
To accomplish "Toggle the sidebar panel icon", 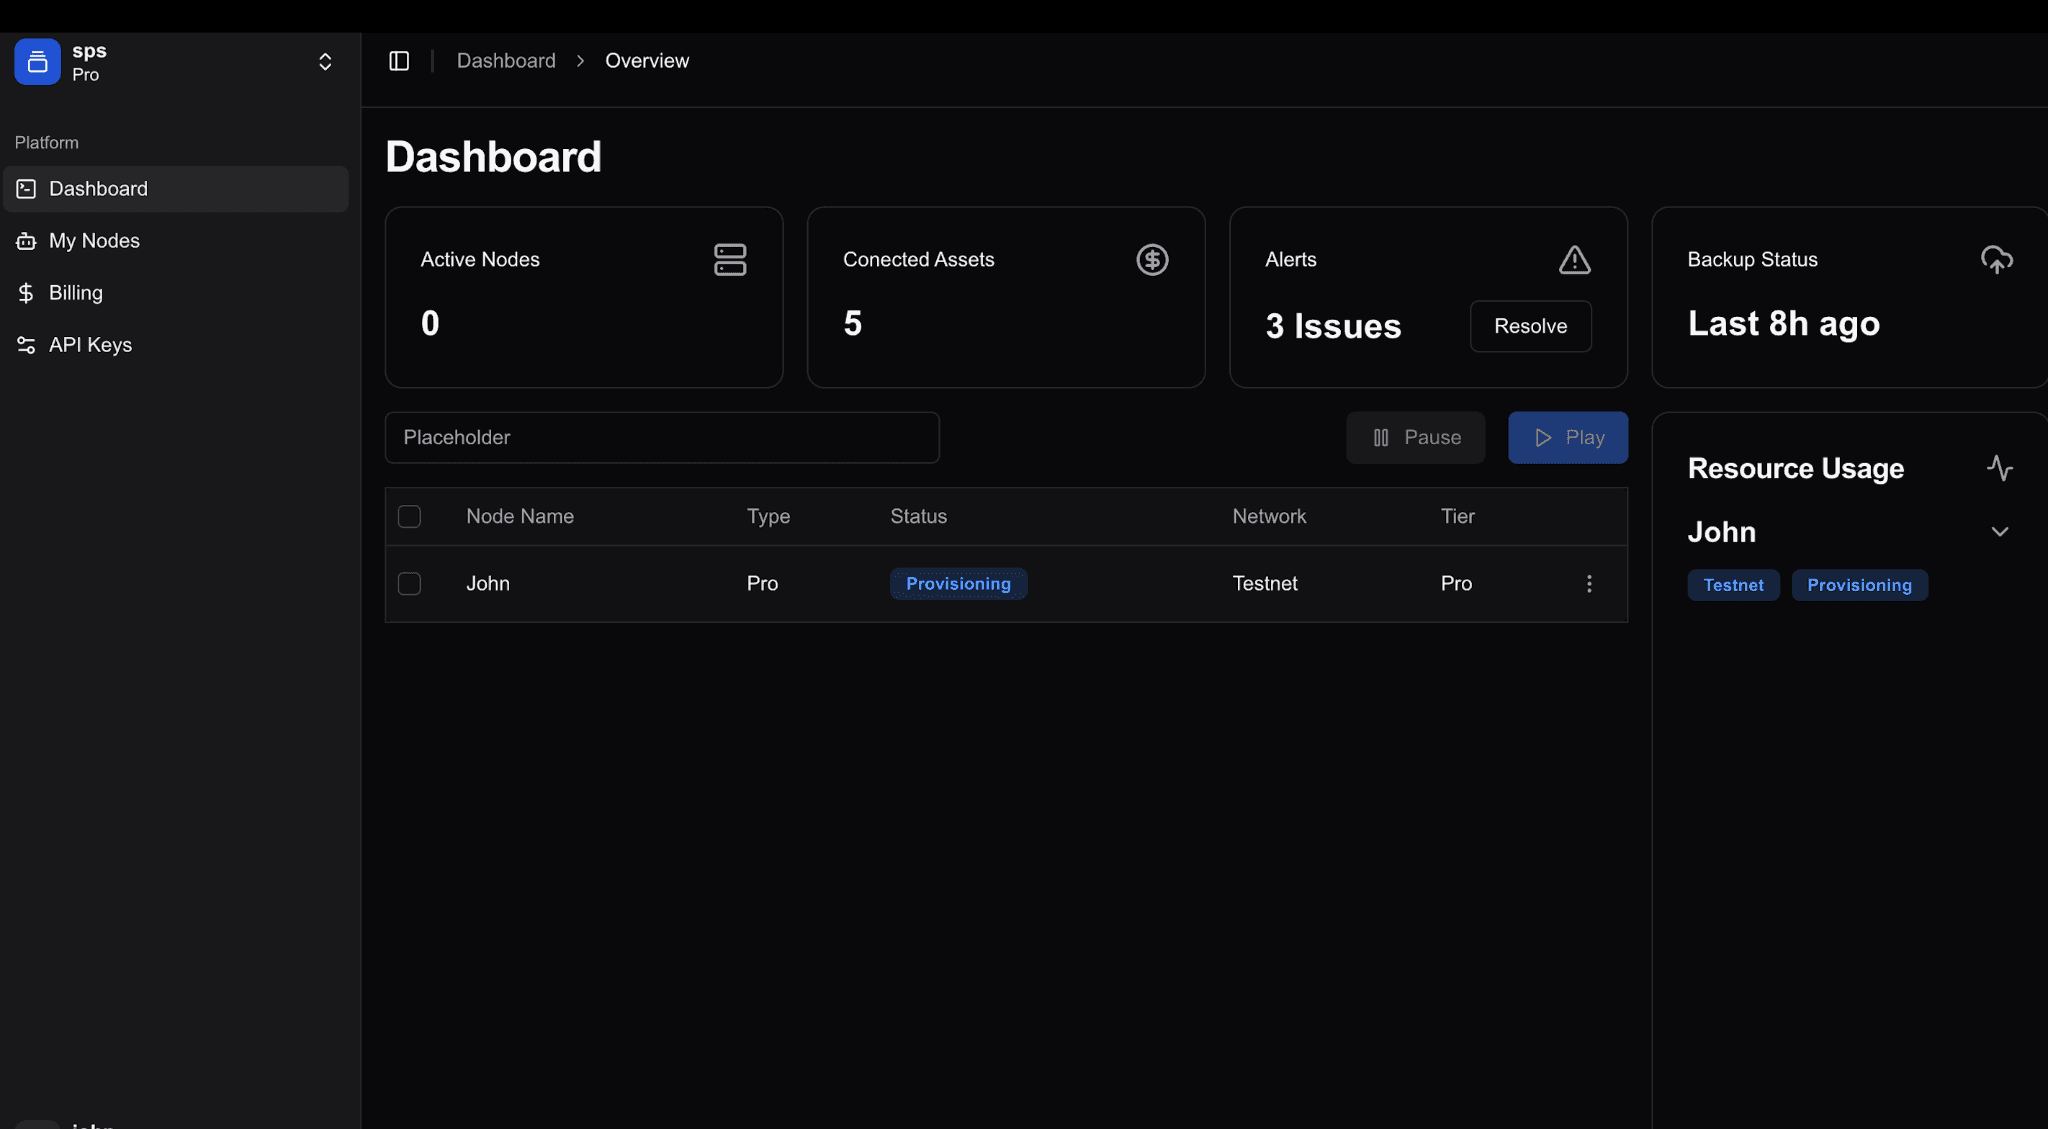I will point(399,61).
